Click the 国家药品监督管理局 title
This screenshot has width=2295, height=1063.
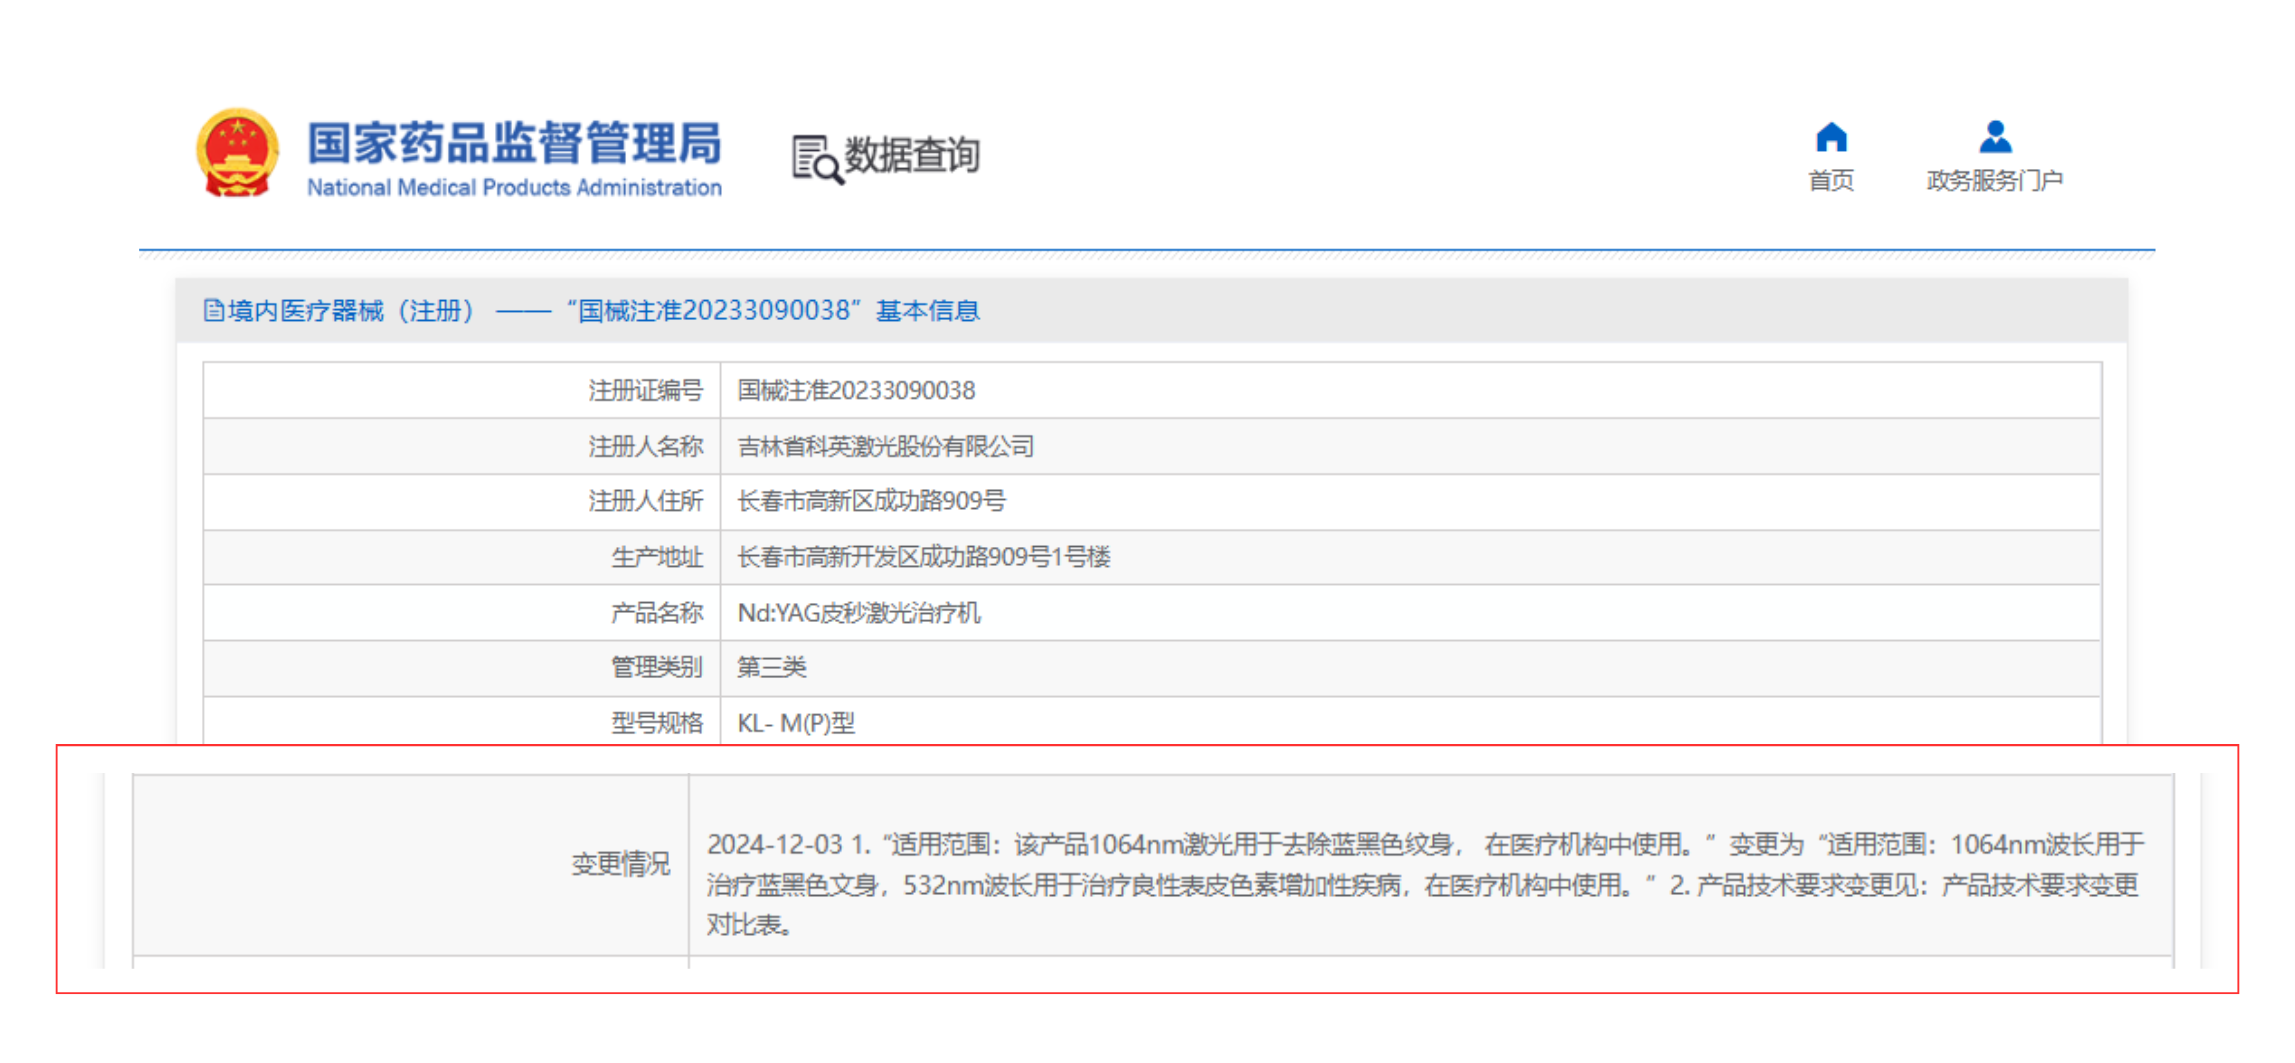point(514,142)
